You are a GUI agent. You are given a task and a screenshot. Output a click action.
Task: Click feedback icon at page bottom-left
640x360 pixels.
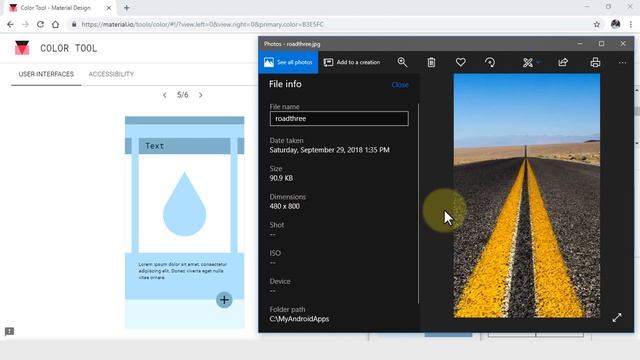pyautogui.click(x=9, y=331)
